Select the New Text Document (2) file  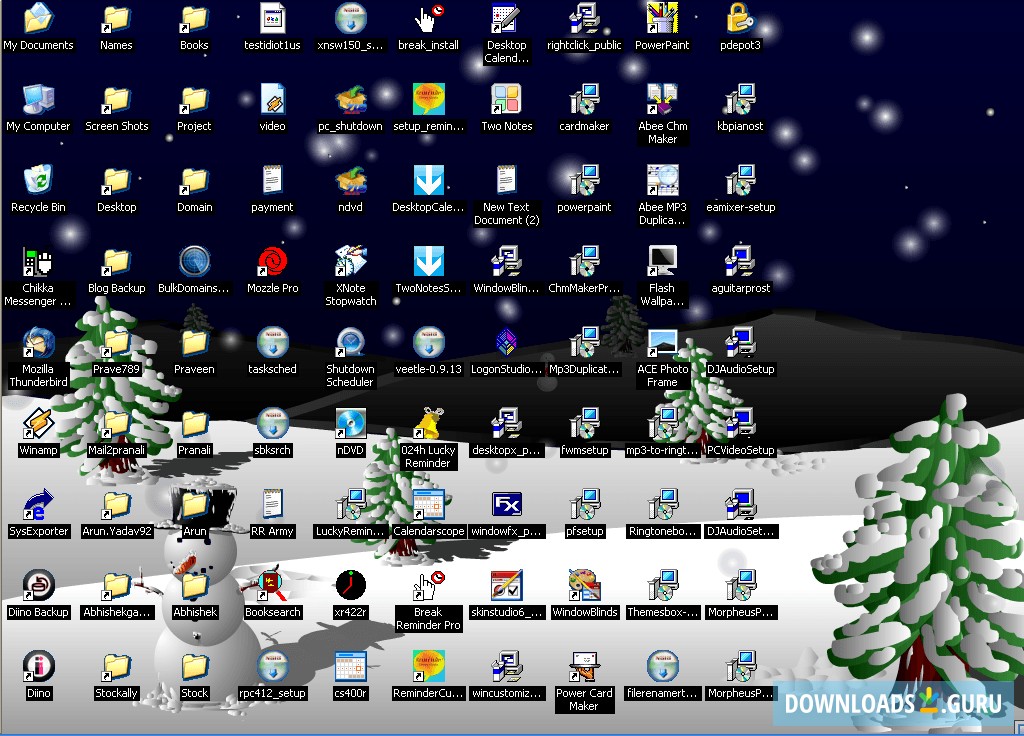506,180
